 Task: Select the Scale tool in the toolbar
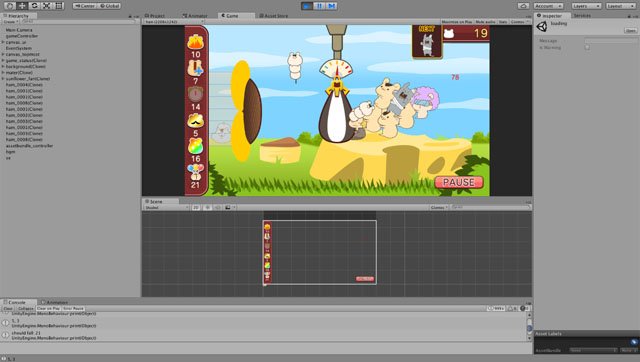click(x=47, y=6)
